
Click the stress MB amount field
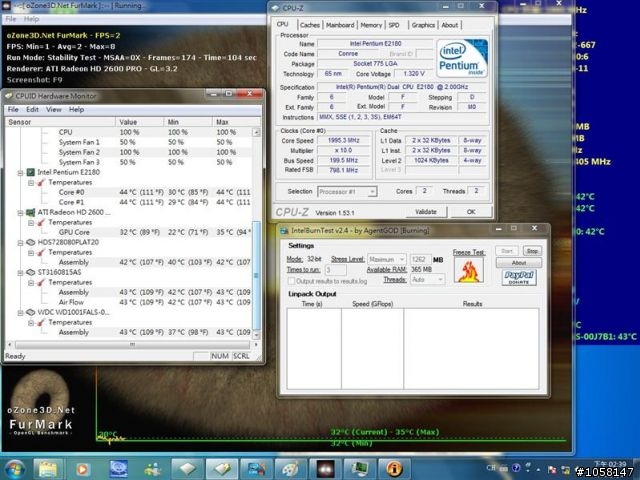(x=420, y=259)
